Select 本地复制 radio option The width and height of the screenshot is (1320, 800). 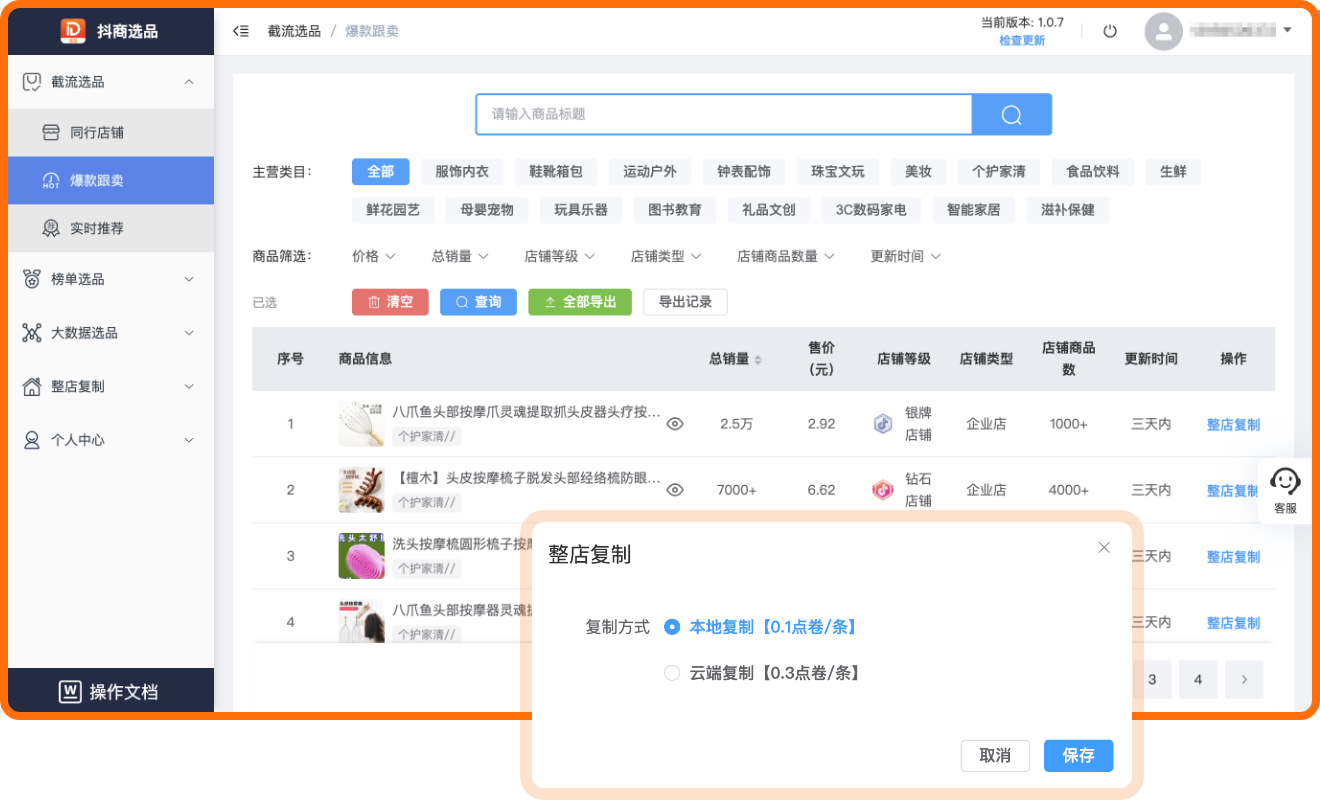[672, 627]
